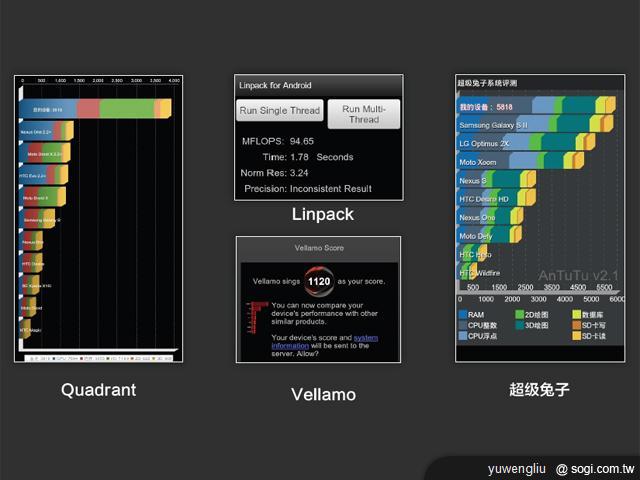640x480 pixels.
Task: Click the 3D绘图 teal legend swatch
Action: pyautogui.click(x=521, y=325)
